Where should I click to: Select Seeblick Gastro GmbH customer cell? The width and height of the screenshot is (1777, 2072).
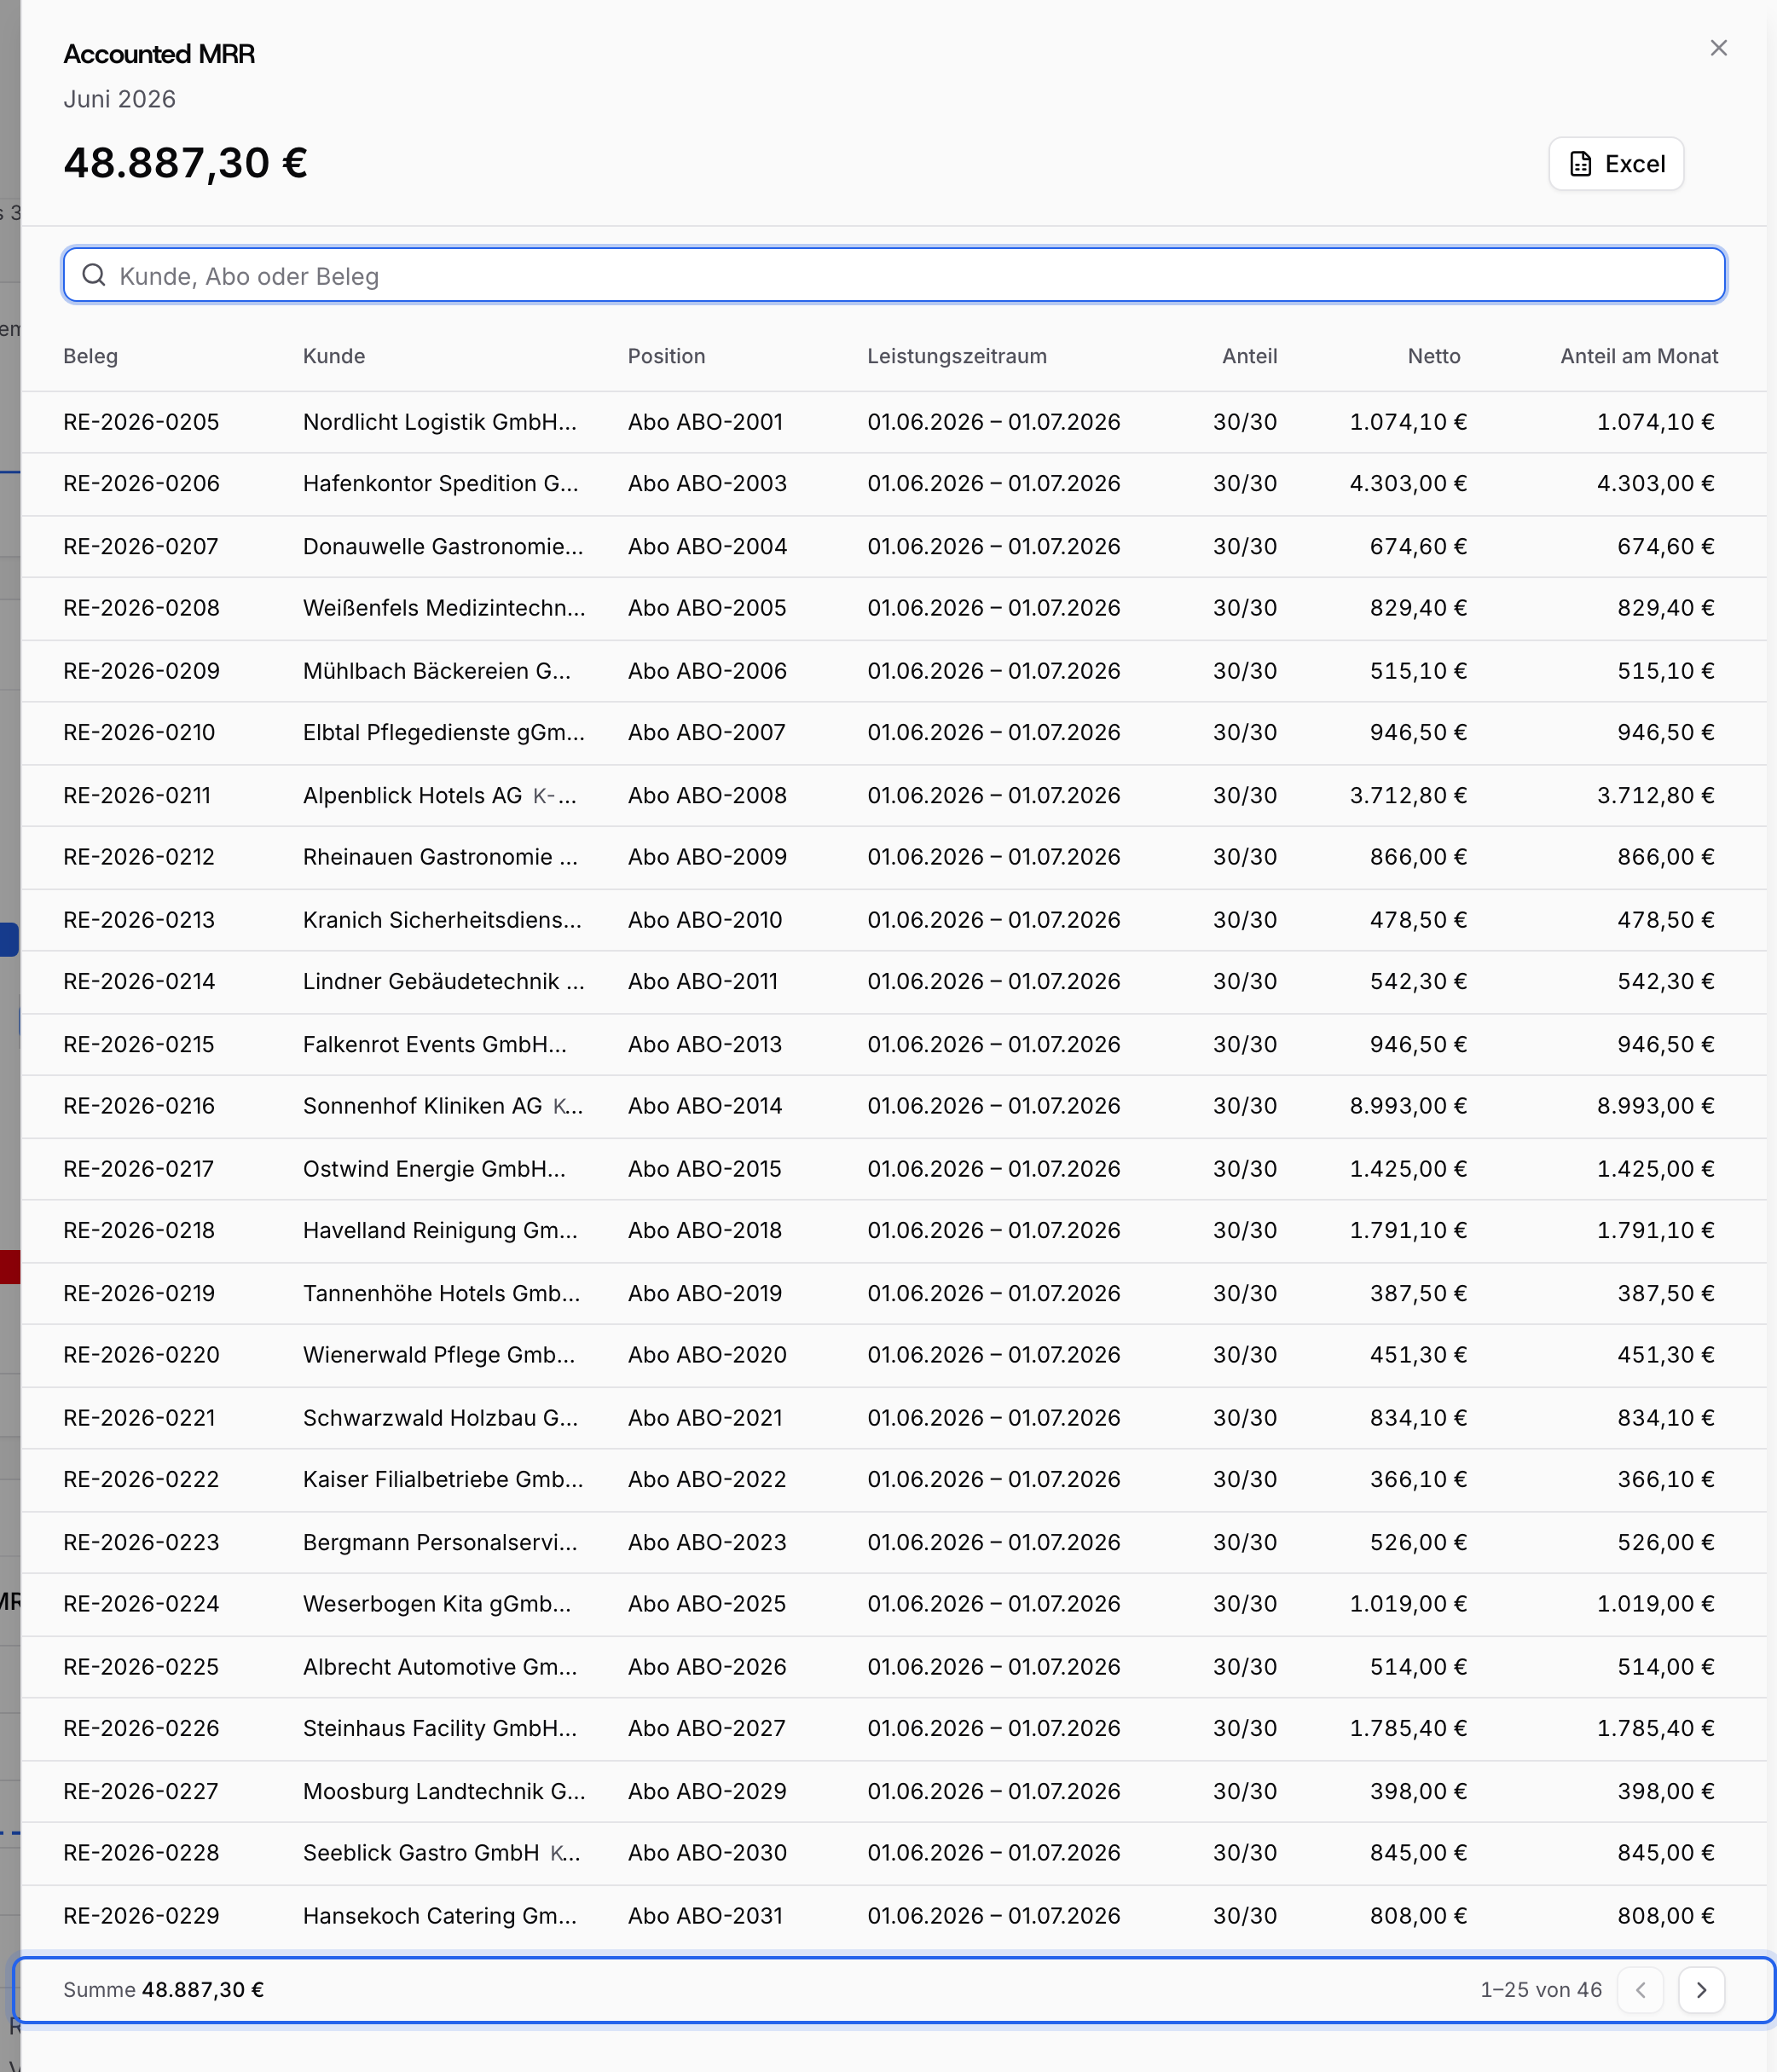coord(441,1853)
